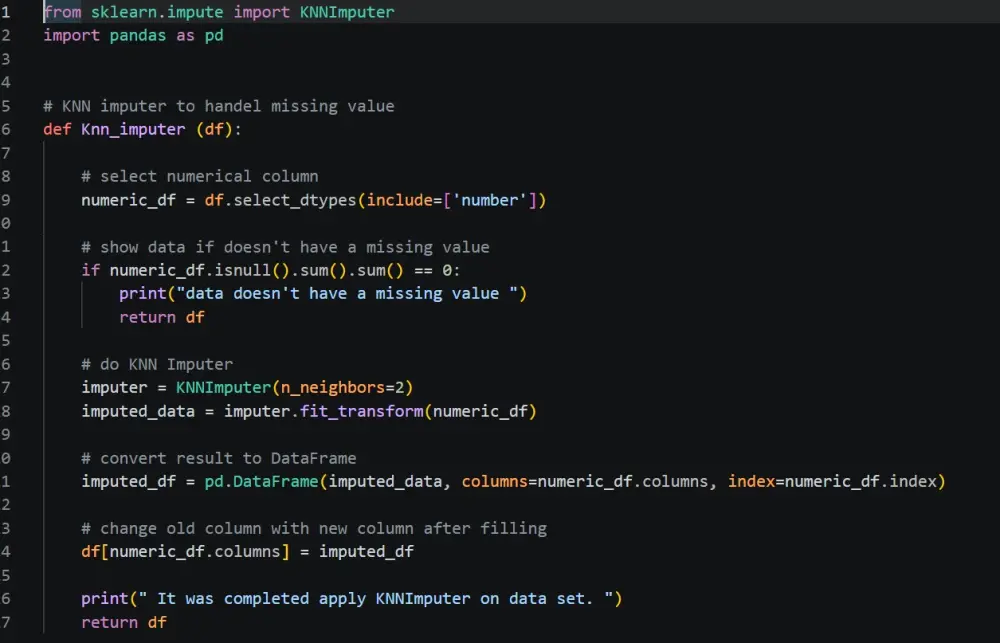Click the 'imputer' variable assignment before KNNImputer
This screenshot has width=1000, height=643.
click(x=114, y=388)
